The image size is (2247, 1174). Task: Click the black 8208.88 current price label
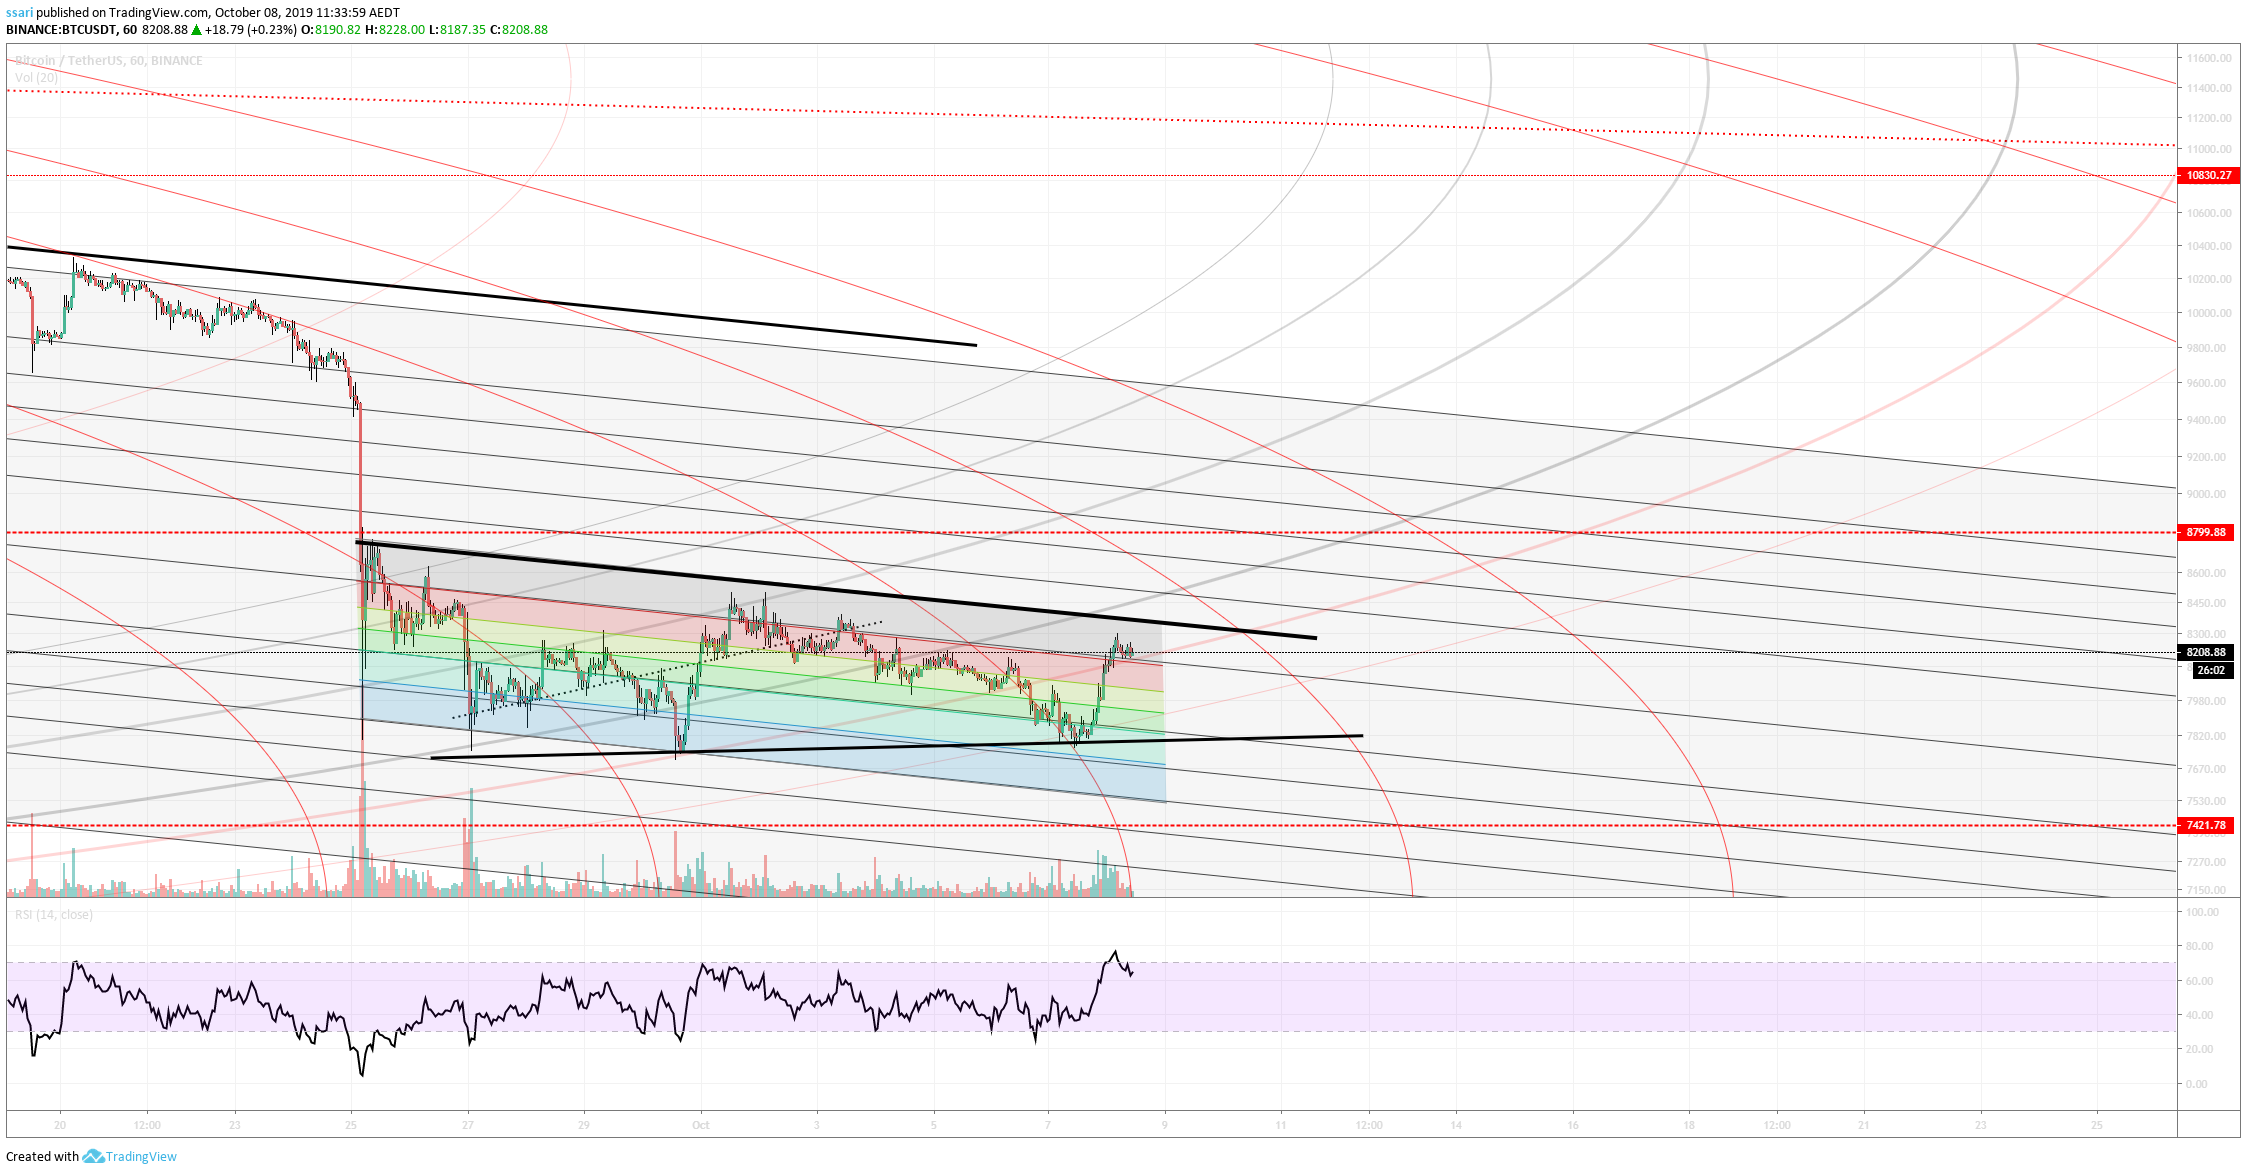click(x=2206, y=652)
